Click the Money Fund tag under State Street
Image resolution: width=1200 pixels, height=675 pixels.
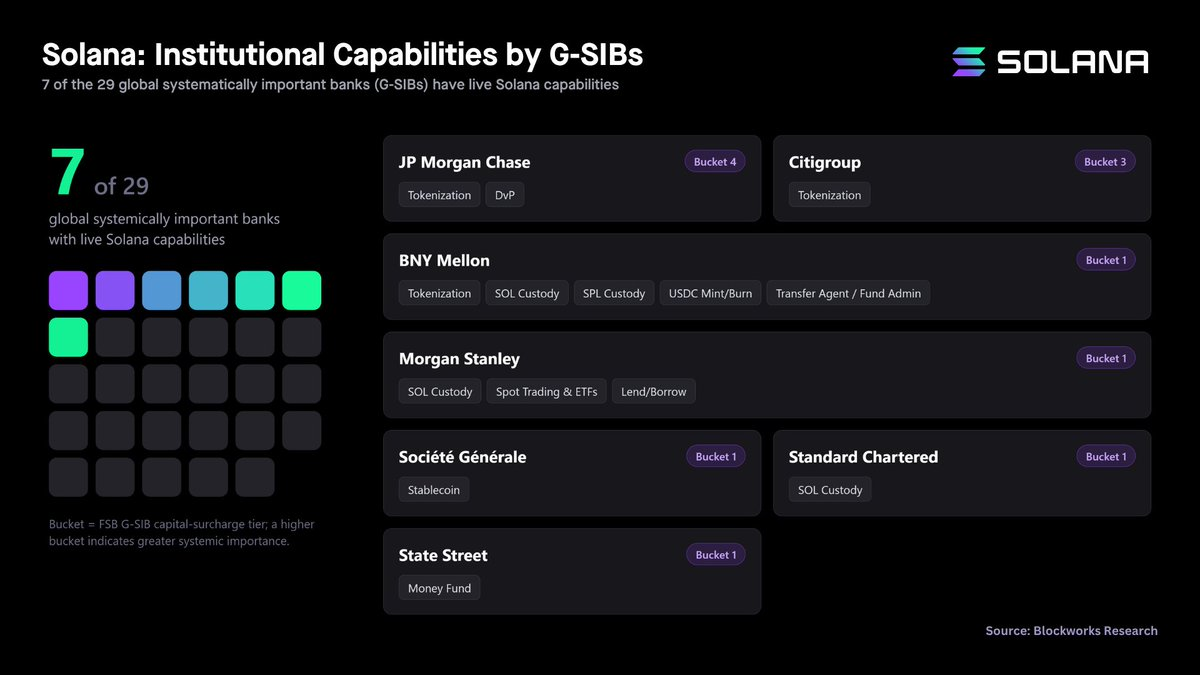pyautogui.click(x=439, y=588)
